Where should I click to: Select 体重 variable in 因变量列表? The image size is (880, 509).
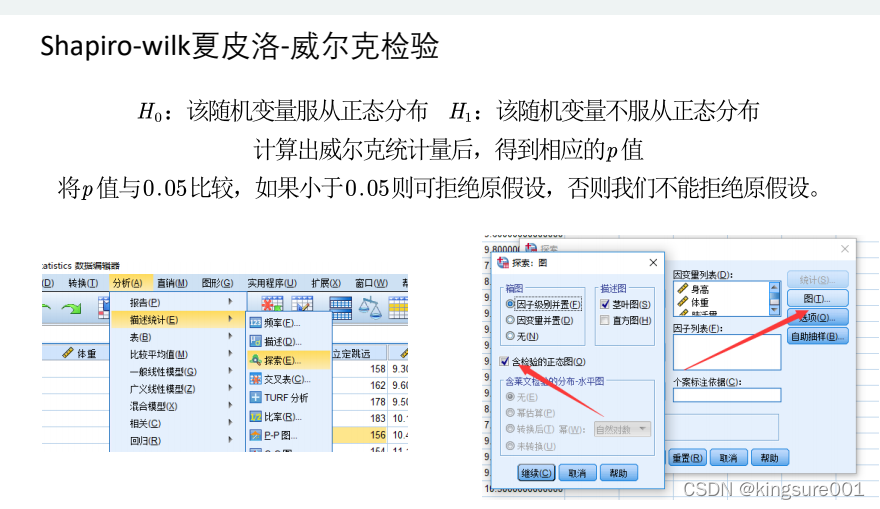[x=694, y=302]
